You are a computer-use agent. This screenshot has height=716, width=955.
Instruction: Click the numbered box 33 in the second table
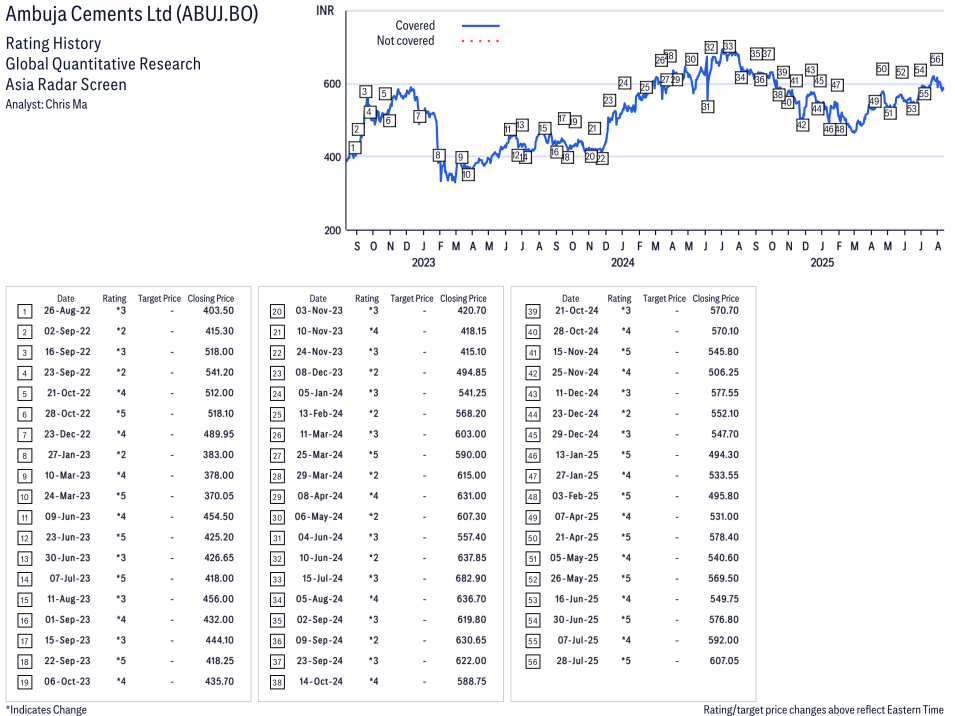[x=277, y=580]
